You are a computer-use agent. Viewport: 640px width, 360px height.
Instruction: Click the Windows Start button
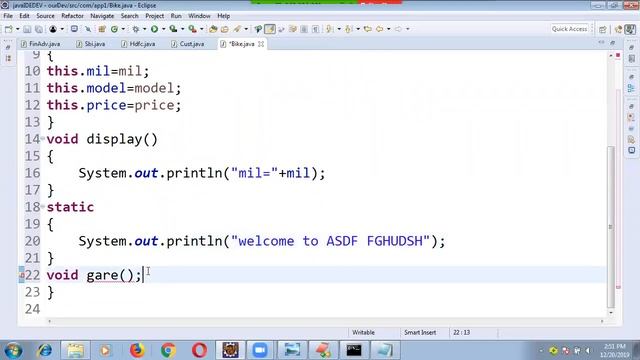tap(13, 350)
